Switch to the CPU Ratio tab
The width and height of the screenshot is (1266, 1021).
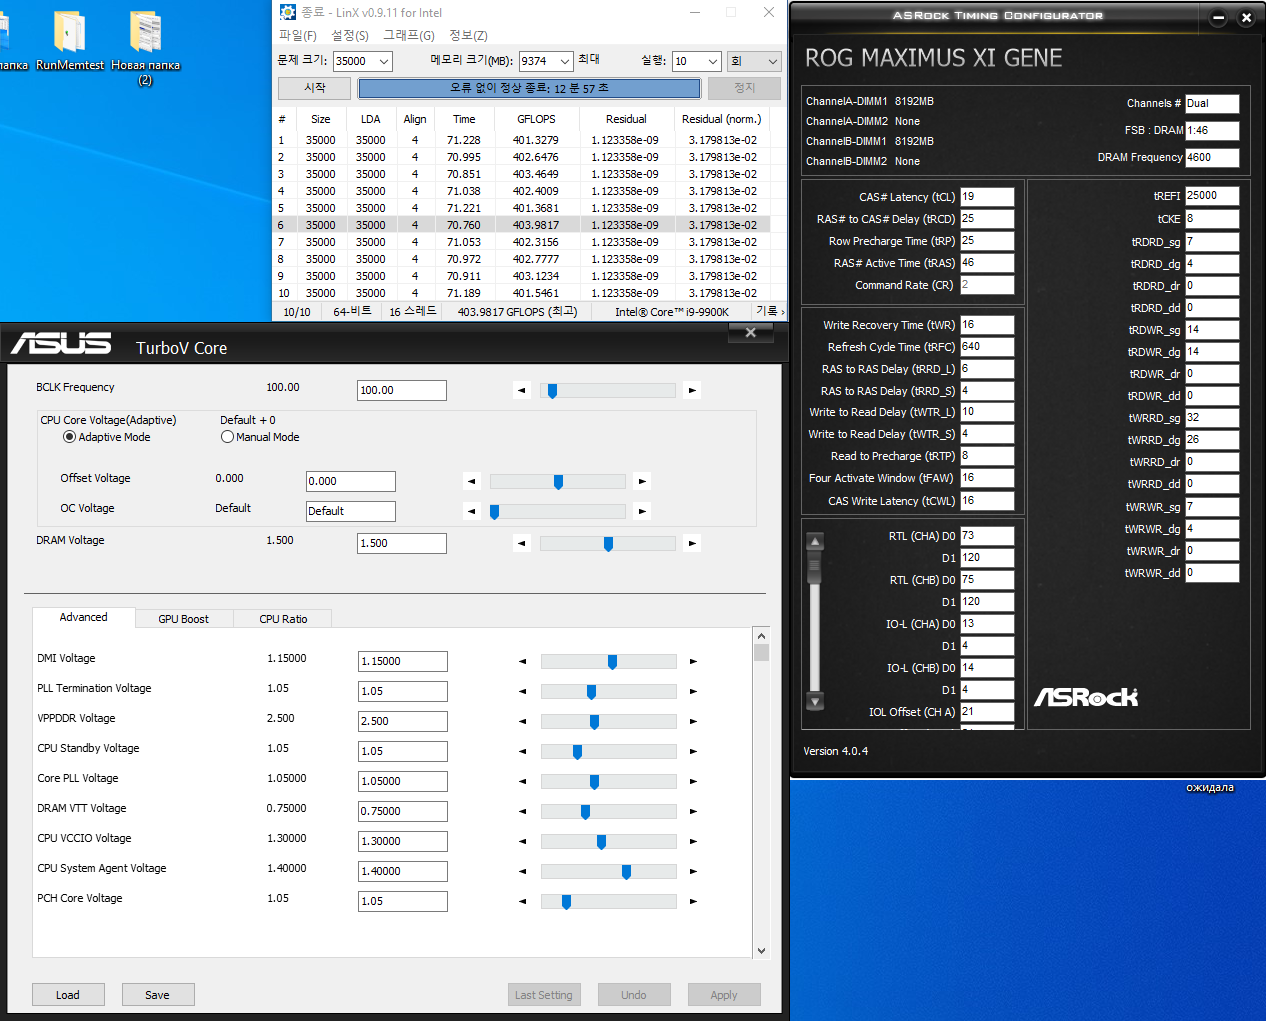pyautogui.click(x=283, y=619)
